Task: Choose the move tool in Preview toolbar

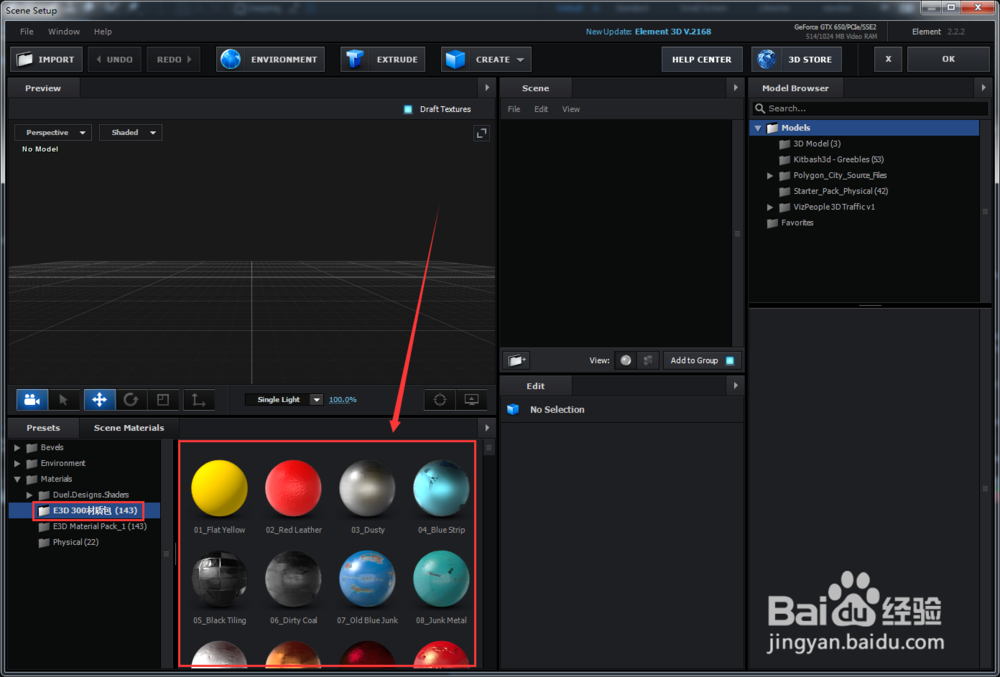Action: pyautogui.click(x=99, y=400)
